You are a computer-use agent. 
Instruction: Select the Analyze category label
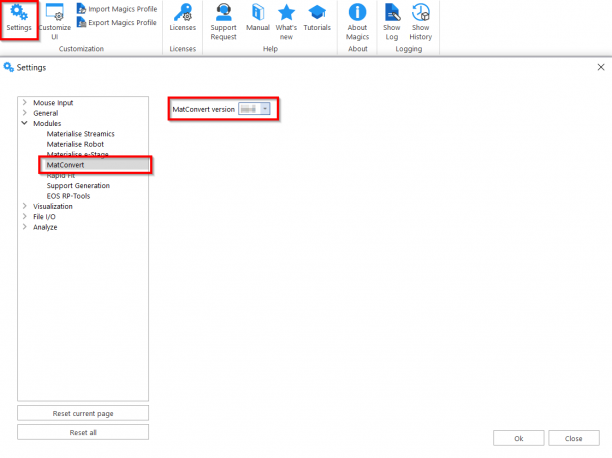point(45,227)
